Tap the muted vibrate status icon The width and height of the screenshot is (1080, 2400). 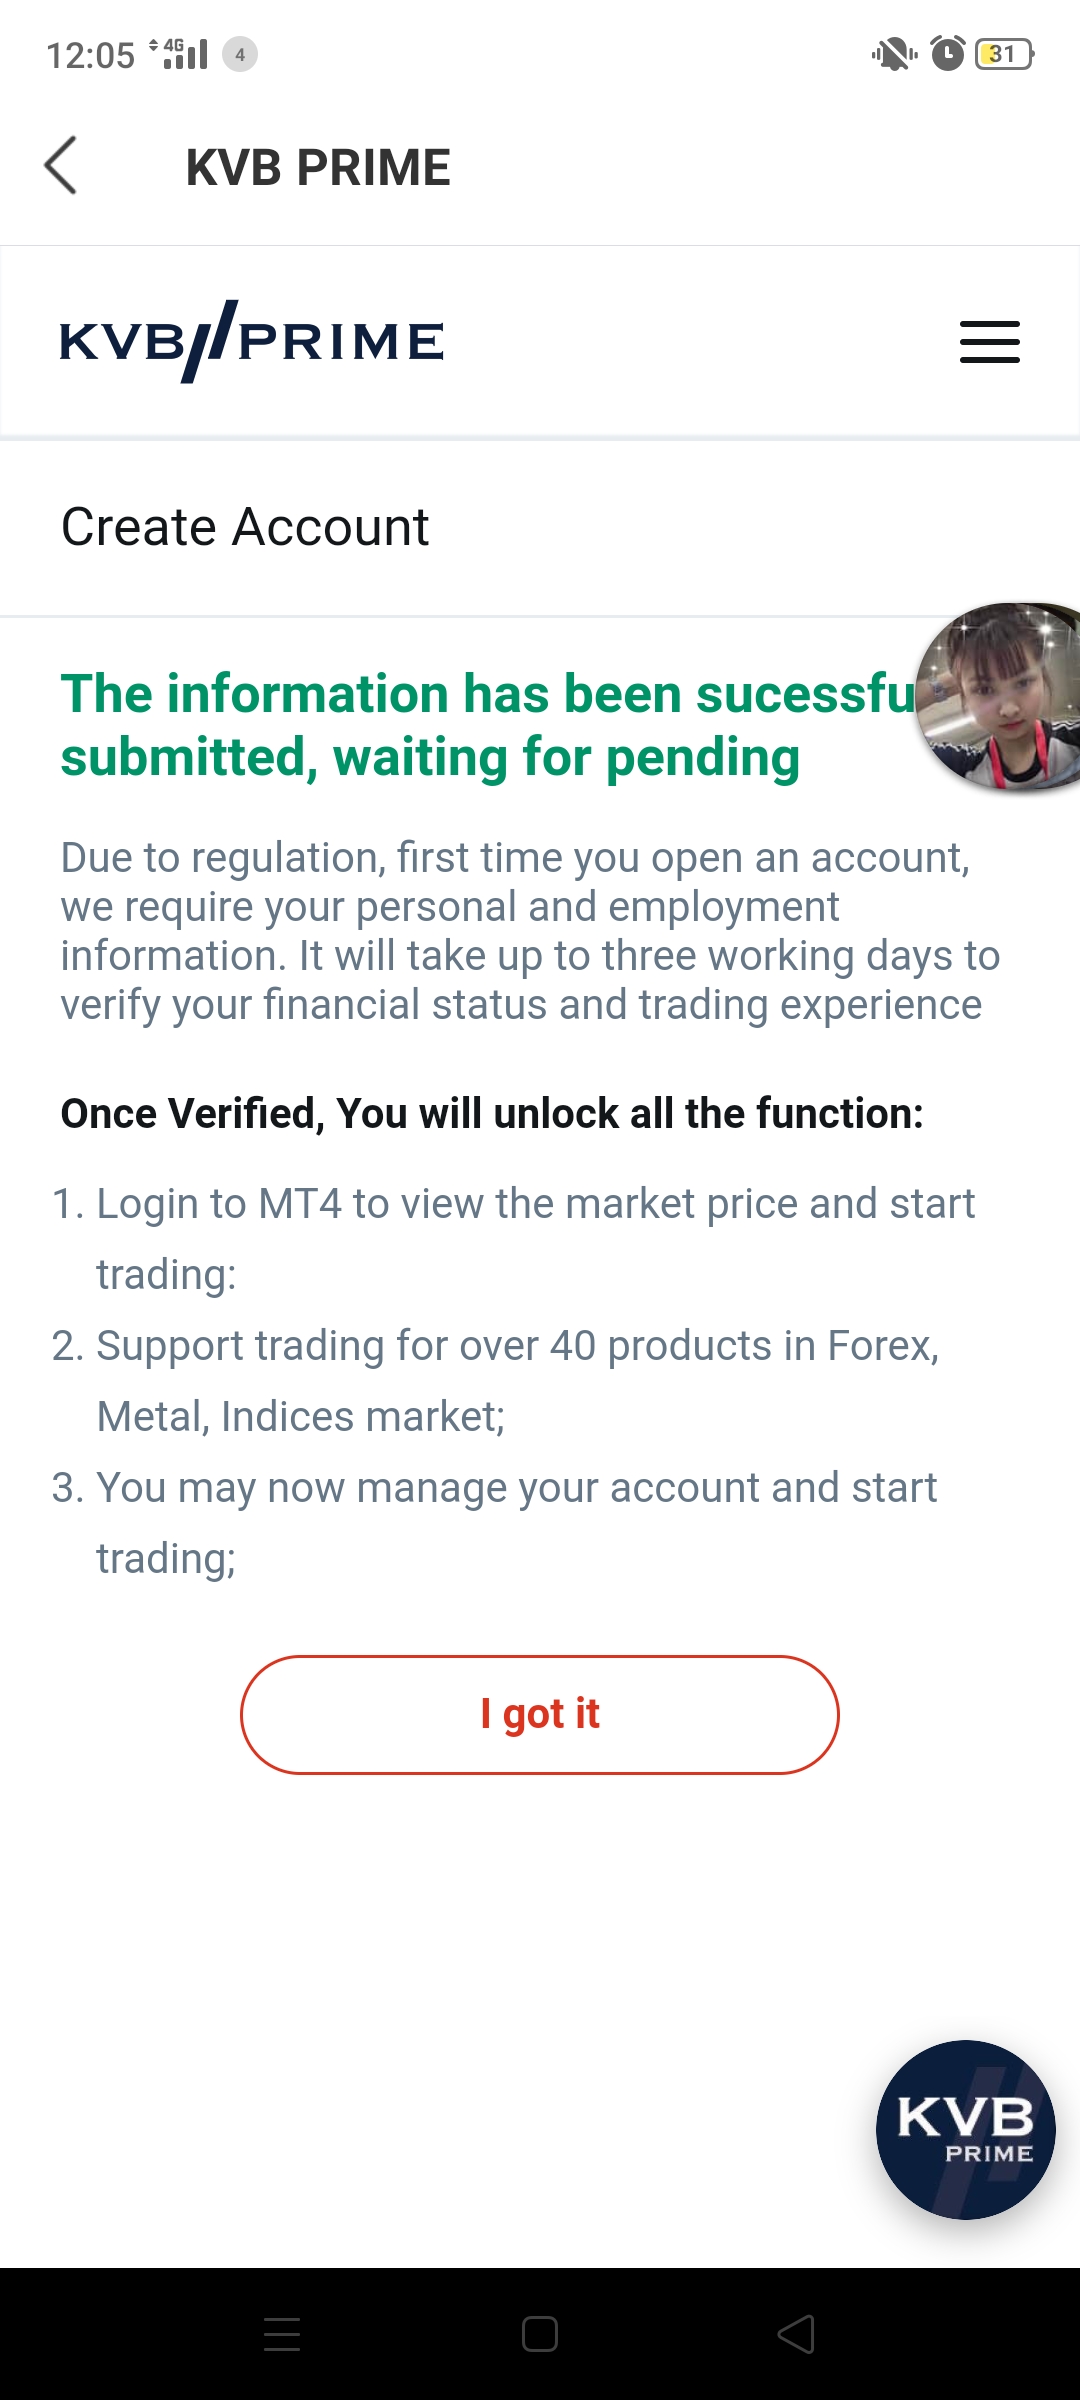coord(894,53)
